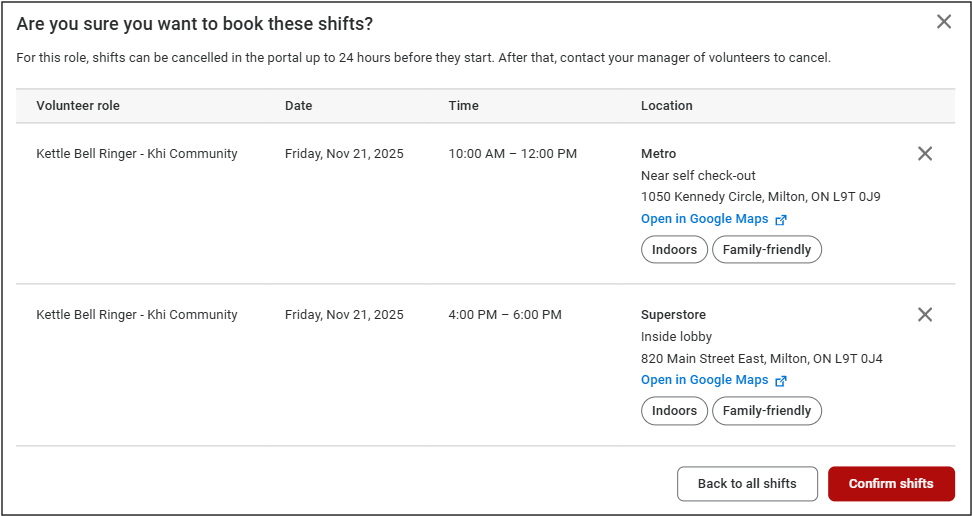Click the Metro address at 1050 Kennedy Circle
The image size is (972, 516).
[x=760, y=197]
